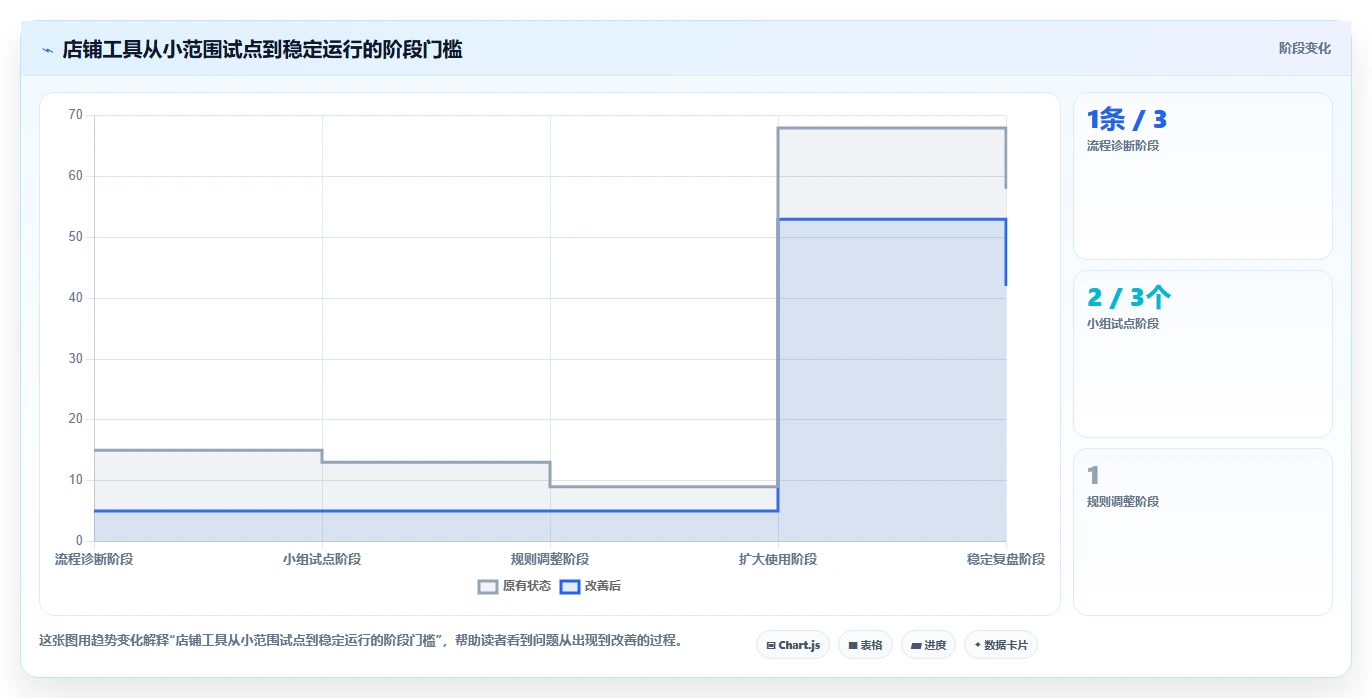
Task: Click the y-axis value 60
Action: coord(75,176)
